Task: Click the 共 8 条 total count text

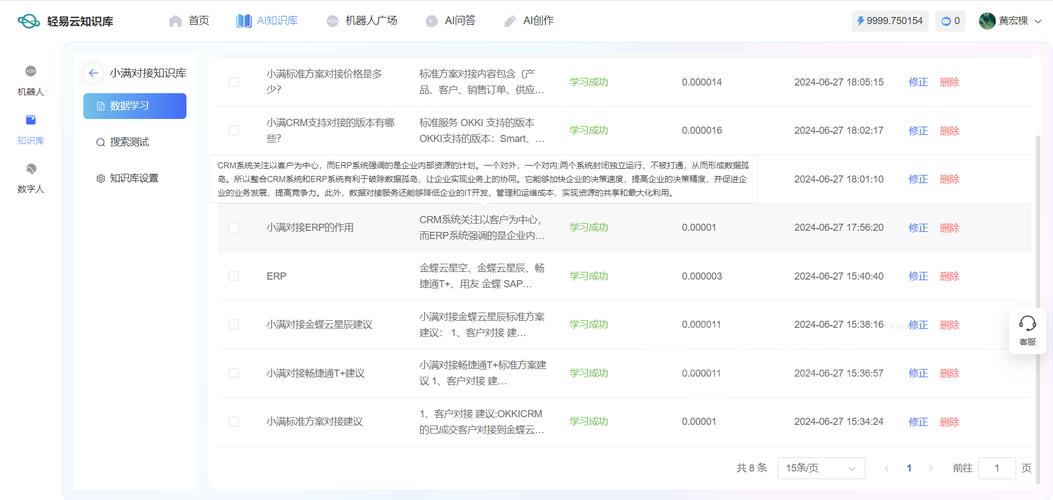Action: [x=751, y=468]
